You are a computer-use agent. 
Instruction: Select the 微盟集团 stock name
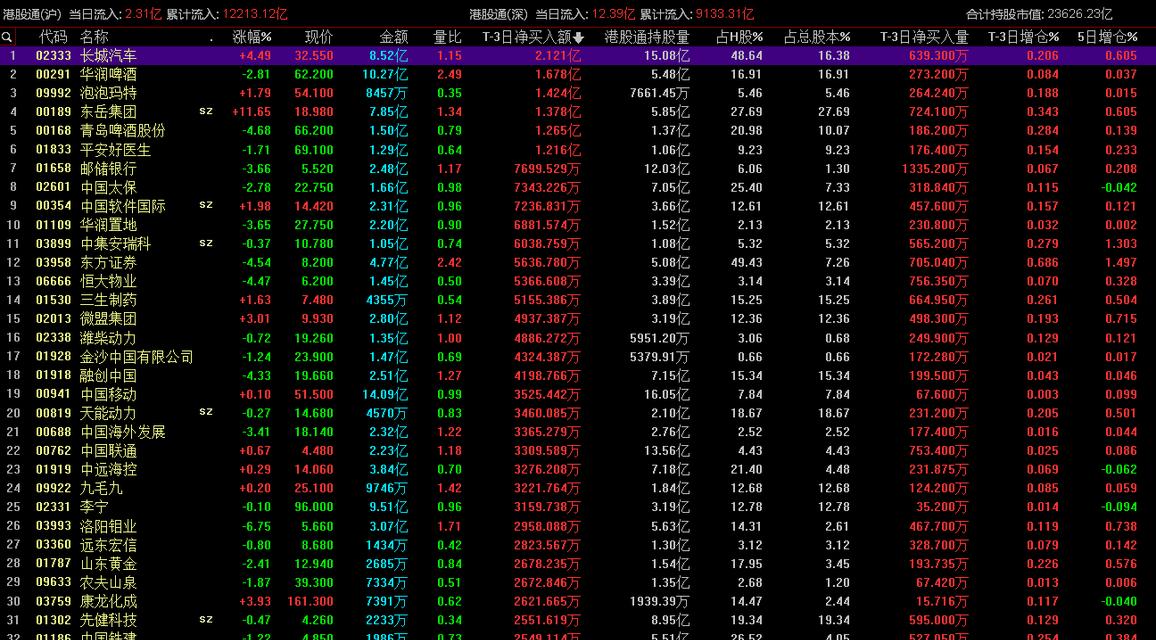108,319
